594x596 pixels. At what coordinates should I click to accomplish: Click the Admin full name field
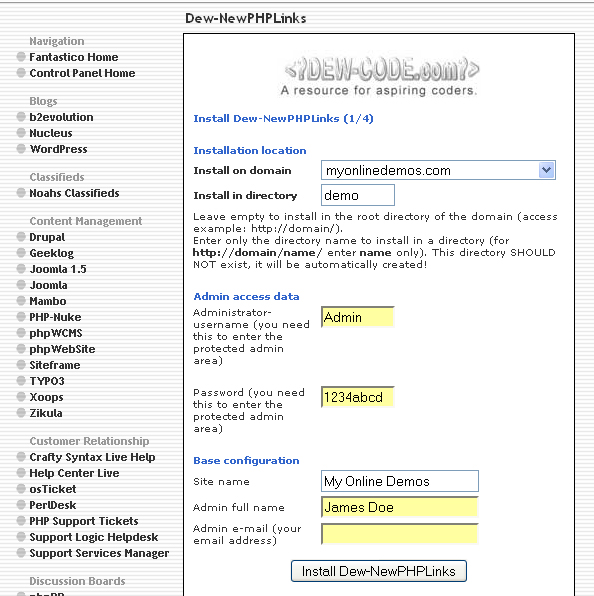[x=400, y=507]
